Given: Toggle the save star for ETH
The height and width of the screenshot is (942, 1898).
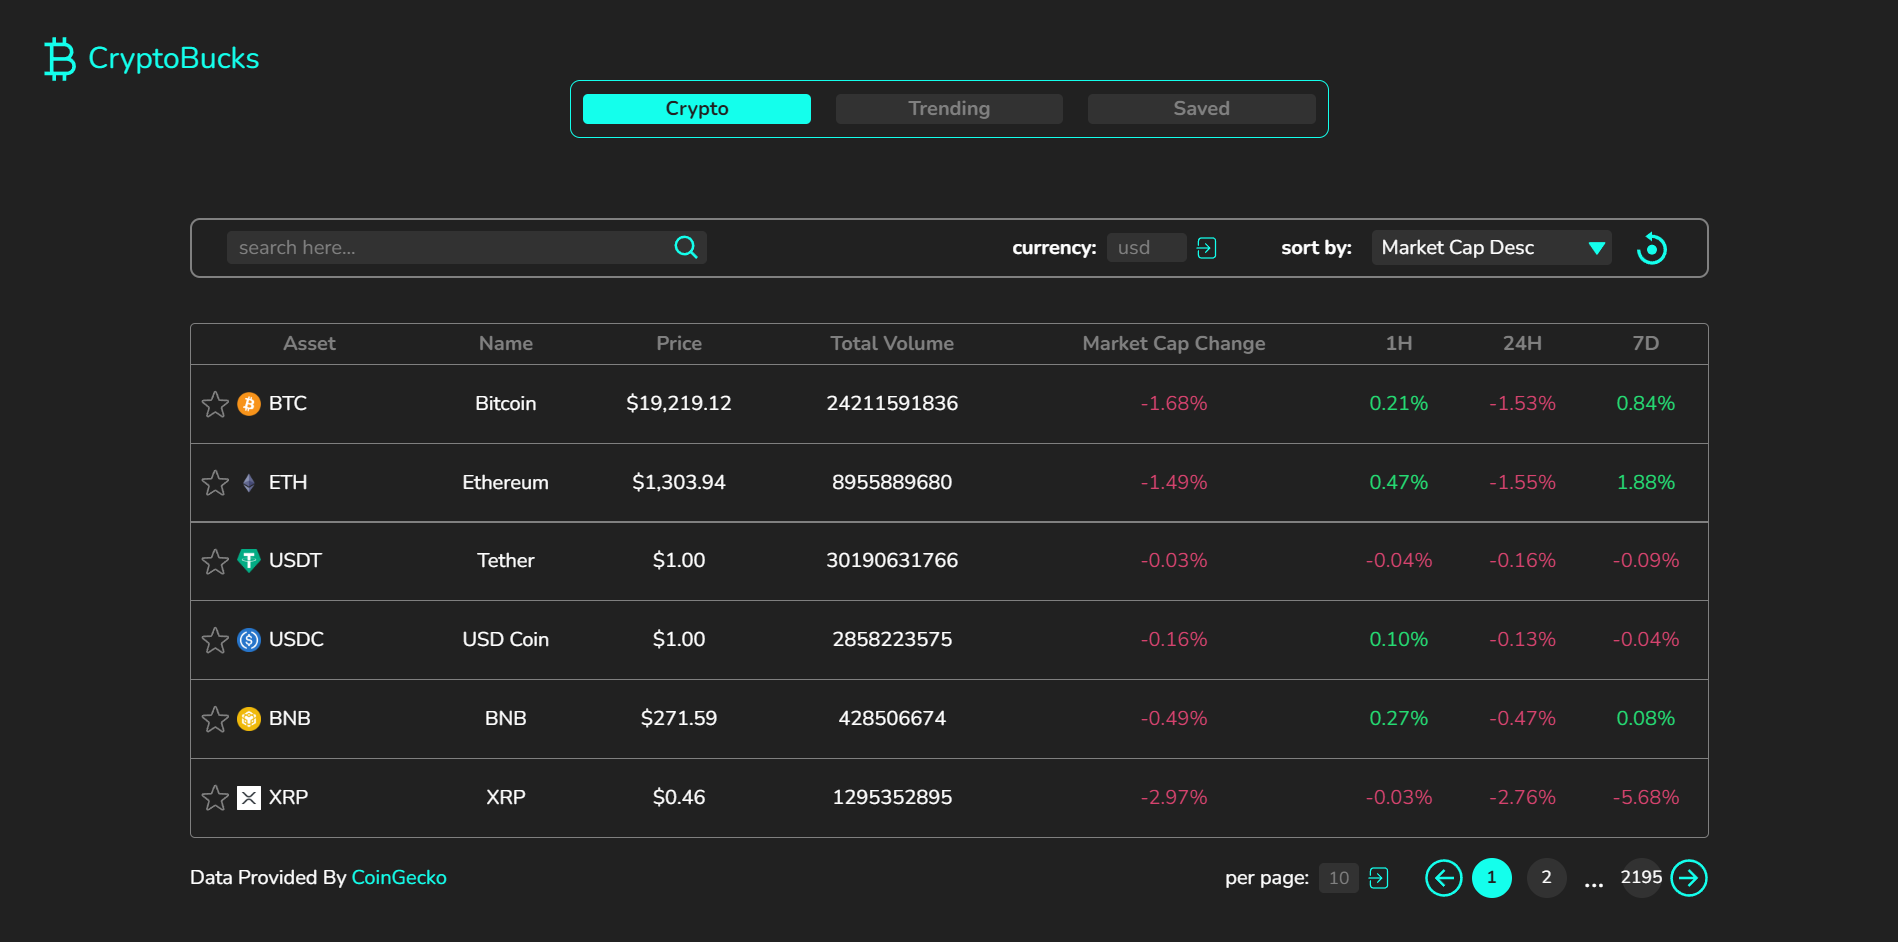Looking at the screenshot, I should pyautogui.click(x=215, y=483).
